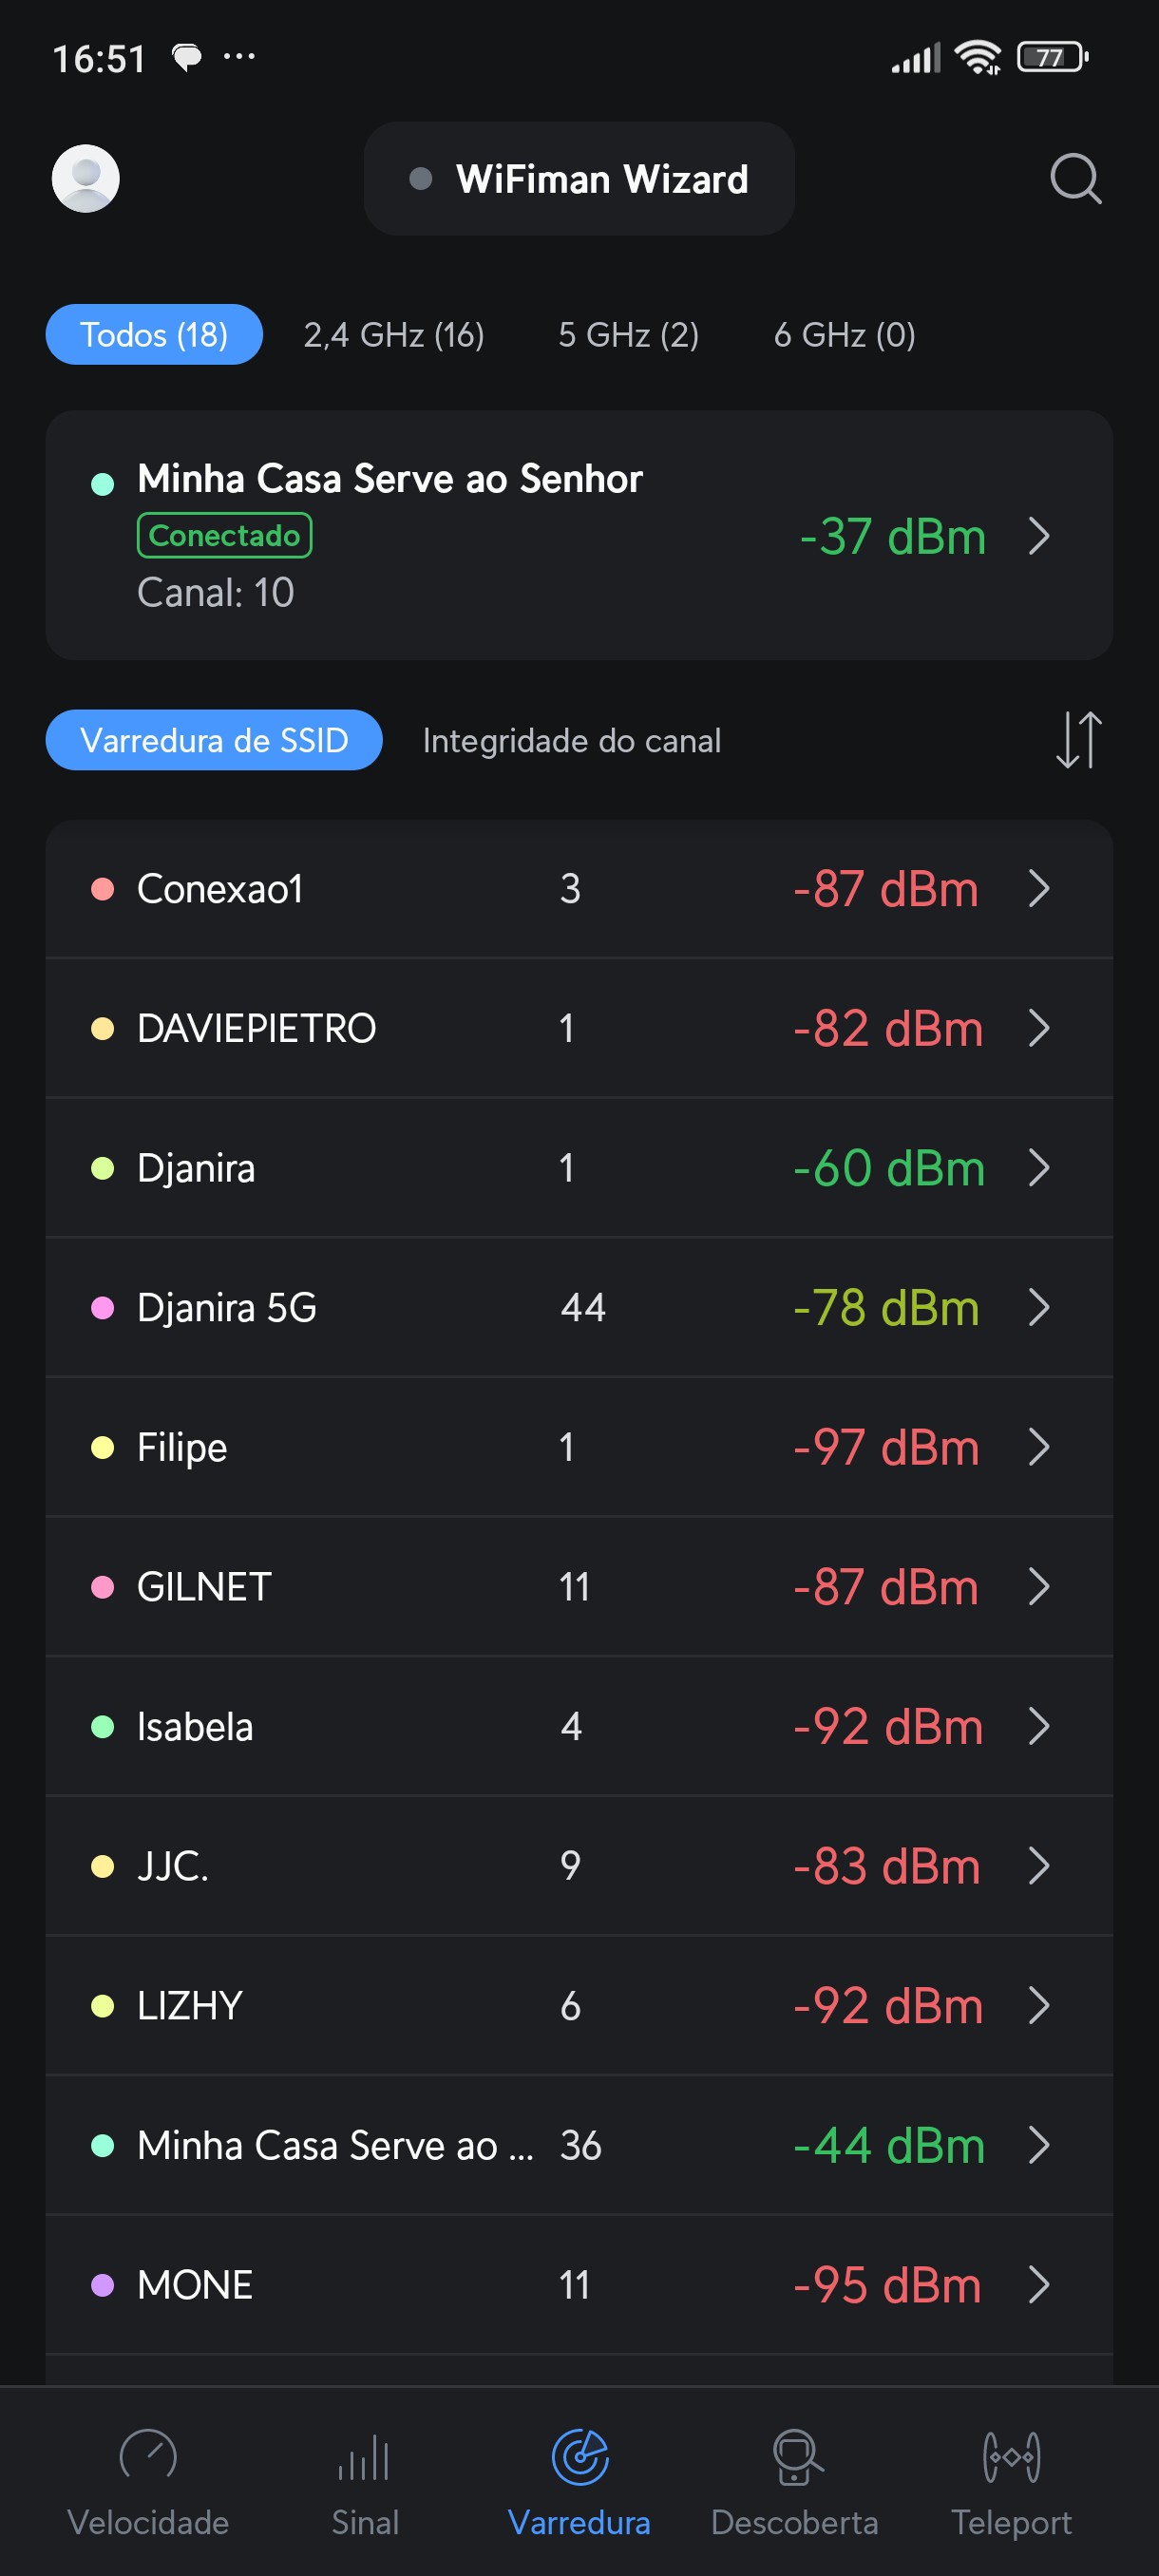This screenshot has height=2576, width=1159.
Task: Select the Varredura radar icon
Action: click(x=580, y=2456)
